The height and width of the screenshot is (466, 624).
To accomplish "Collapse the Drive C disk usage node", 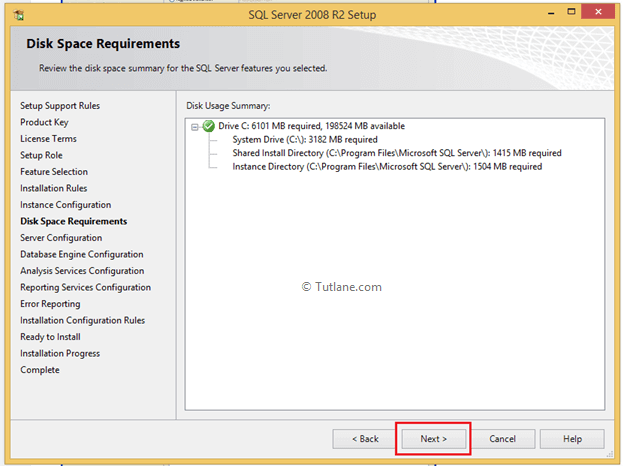I will tap(195, 127).
